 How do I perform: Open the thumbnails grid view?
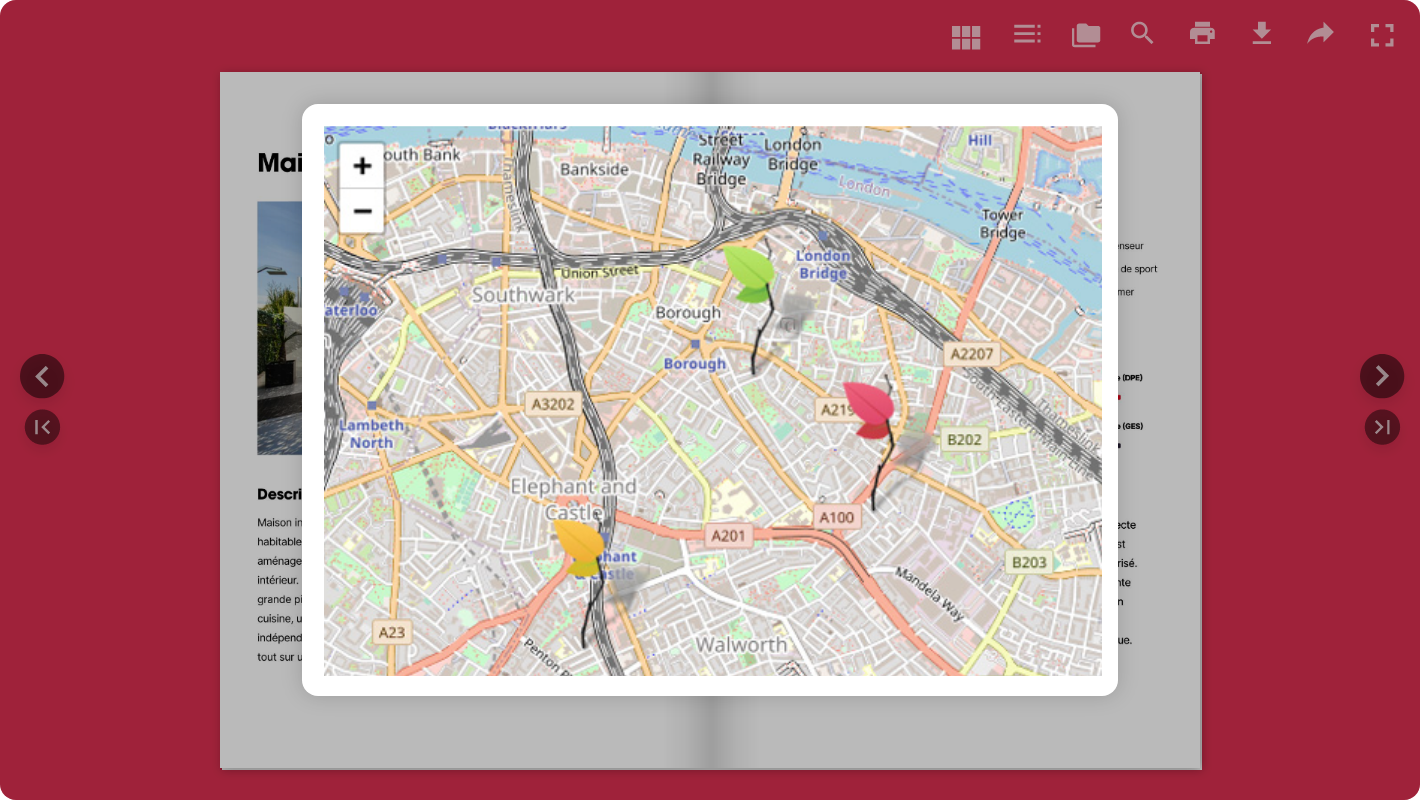966,37
